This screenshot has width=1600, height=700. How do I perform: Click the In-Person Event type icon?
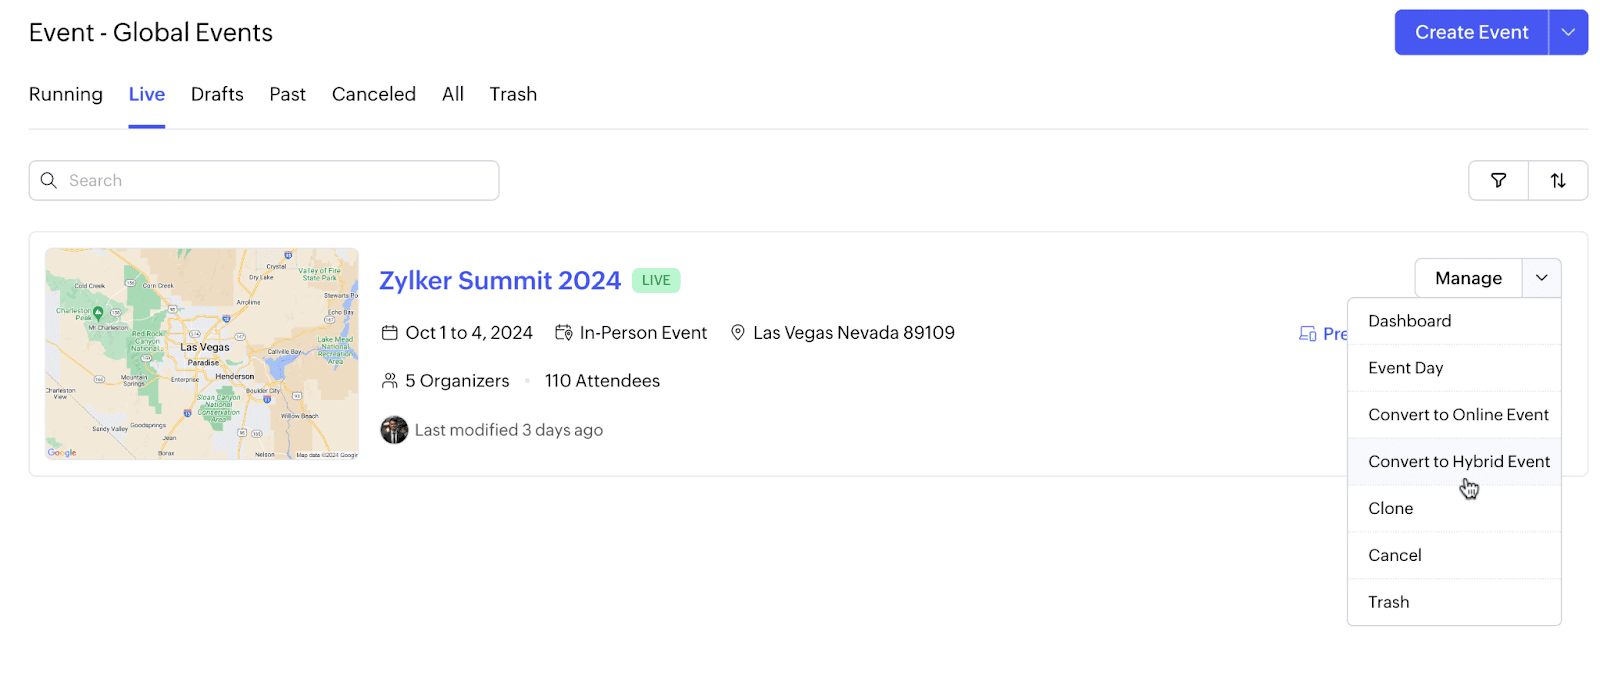tap(564, 332)
